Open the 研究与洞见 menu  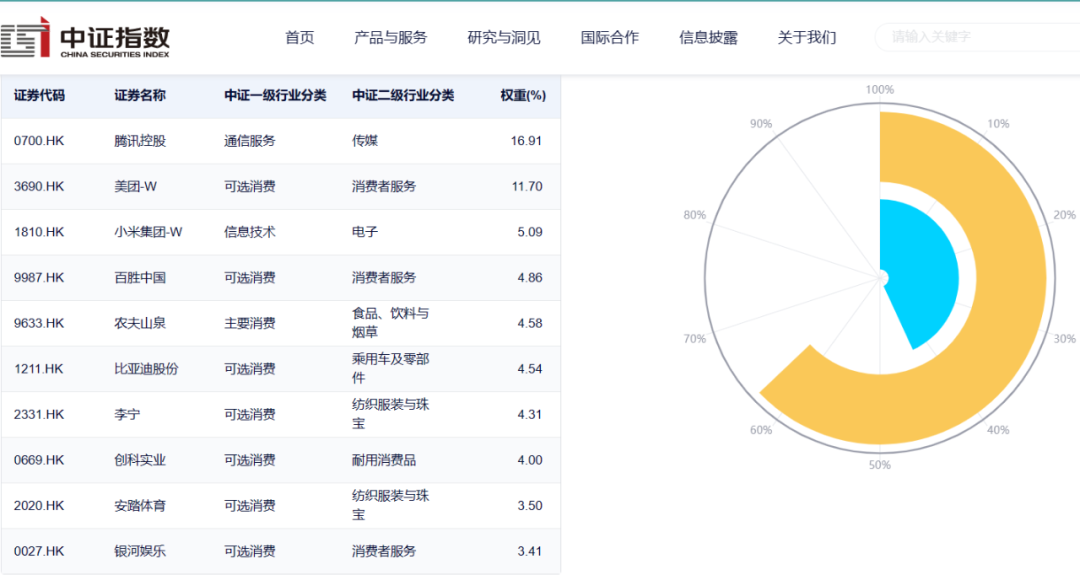(504, 38)
